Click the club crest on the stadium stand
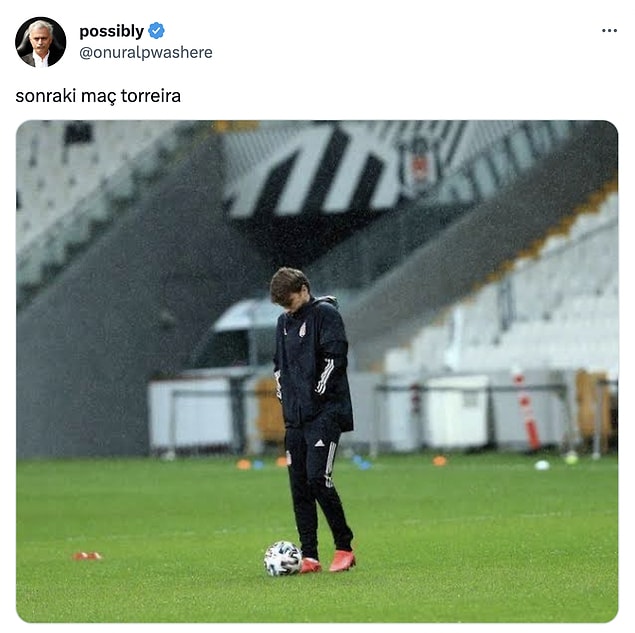 tap(419, 164)
